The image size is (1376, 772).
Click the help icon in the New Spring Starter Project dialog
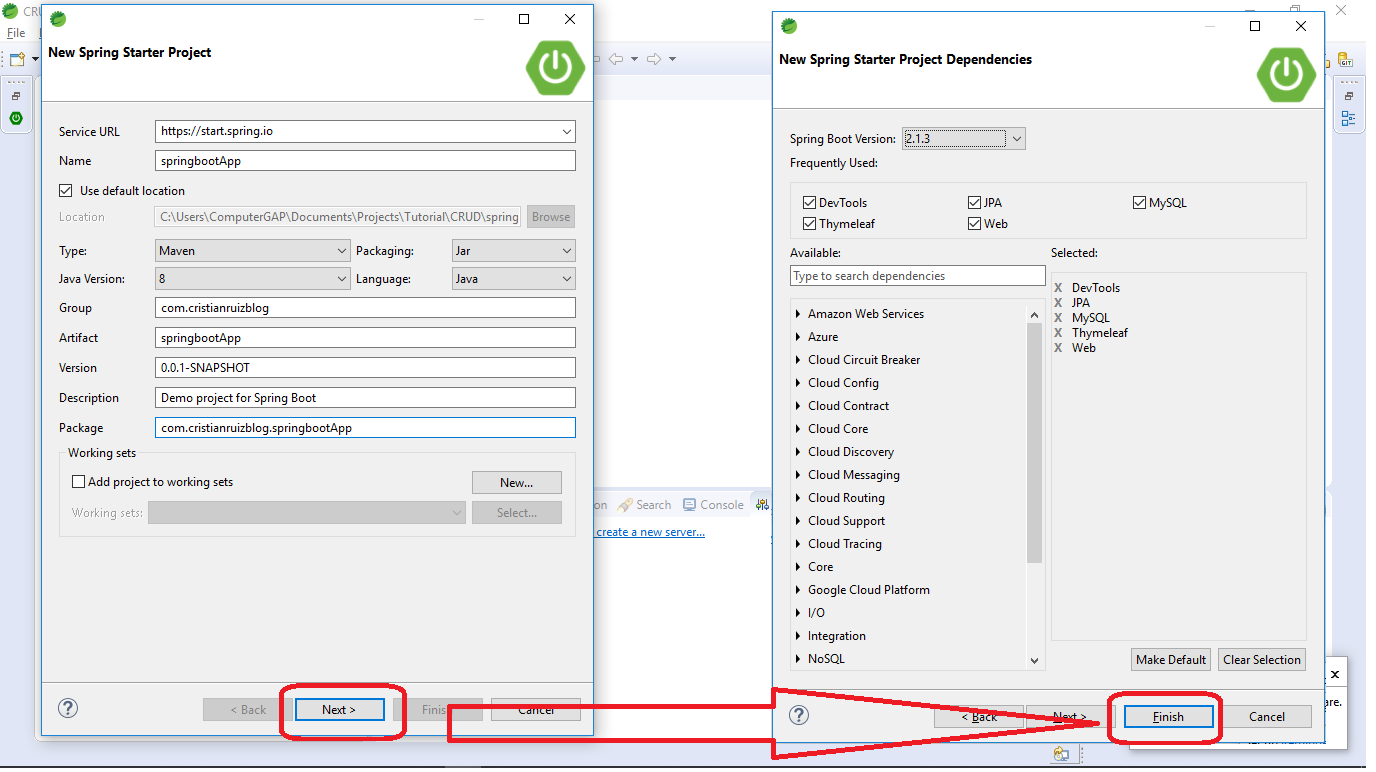[68, 708]
